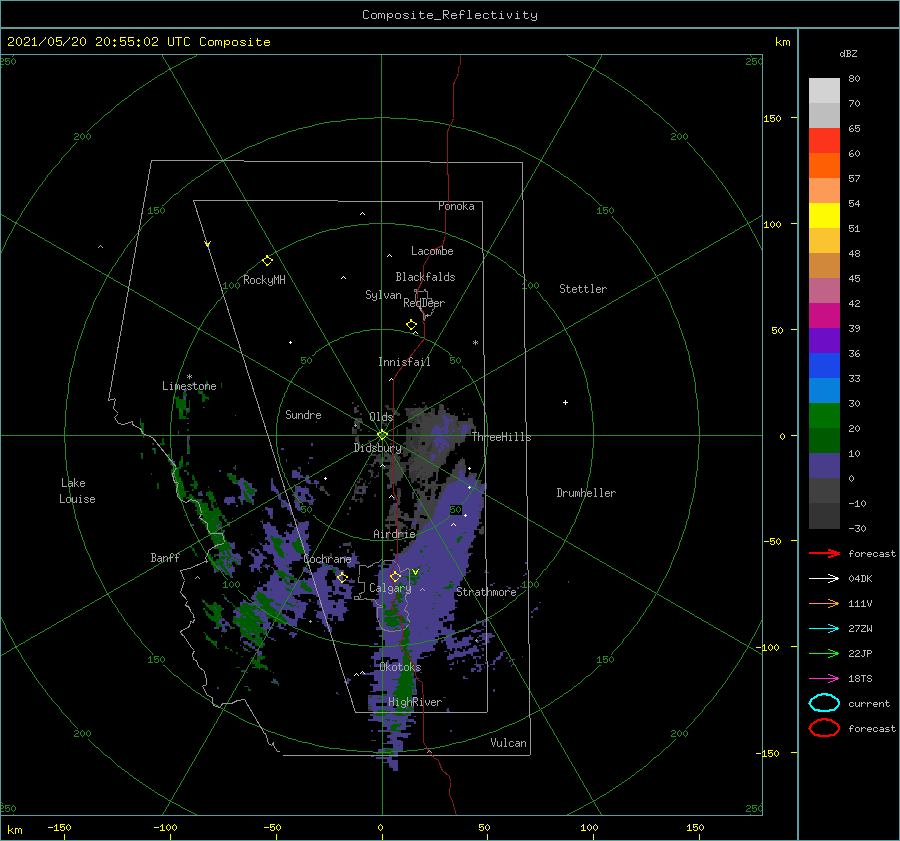Click the Limestone label
The height and width of the screenshot is (841, 900).
[189, 386]
